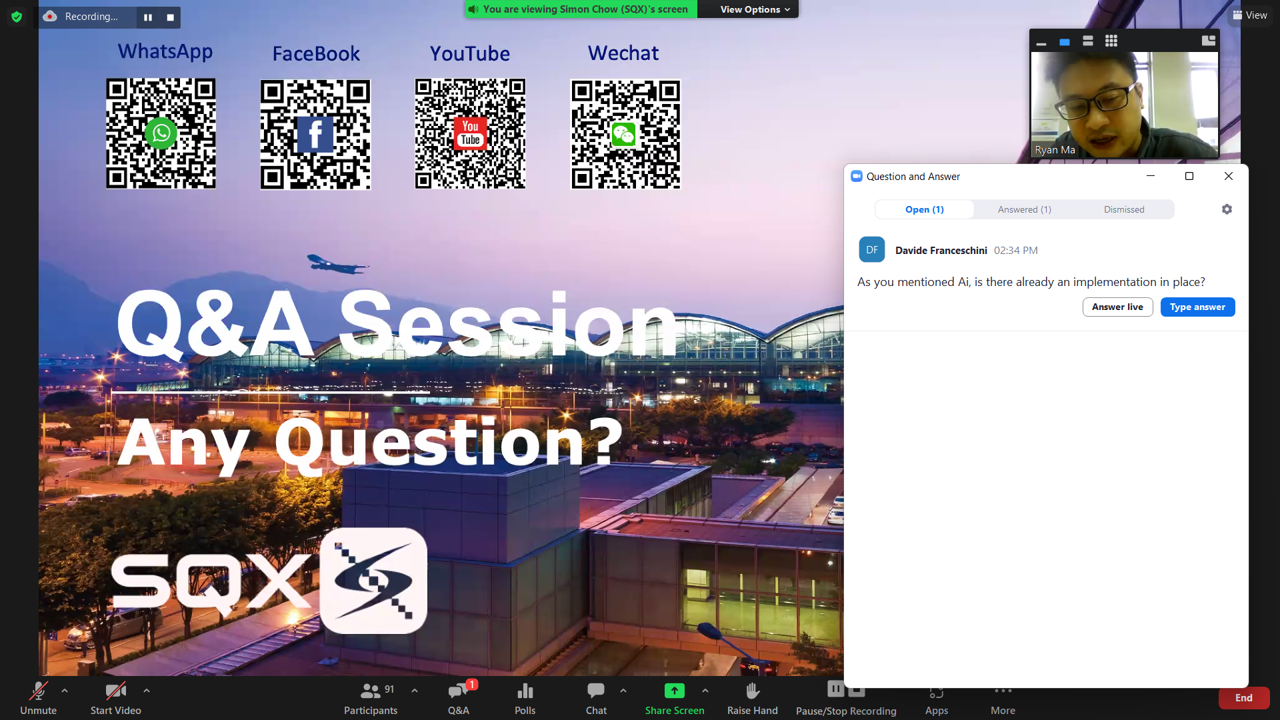Expand the Chat options arrow

[x=623, y=690]
